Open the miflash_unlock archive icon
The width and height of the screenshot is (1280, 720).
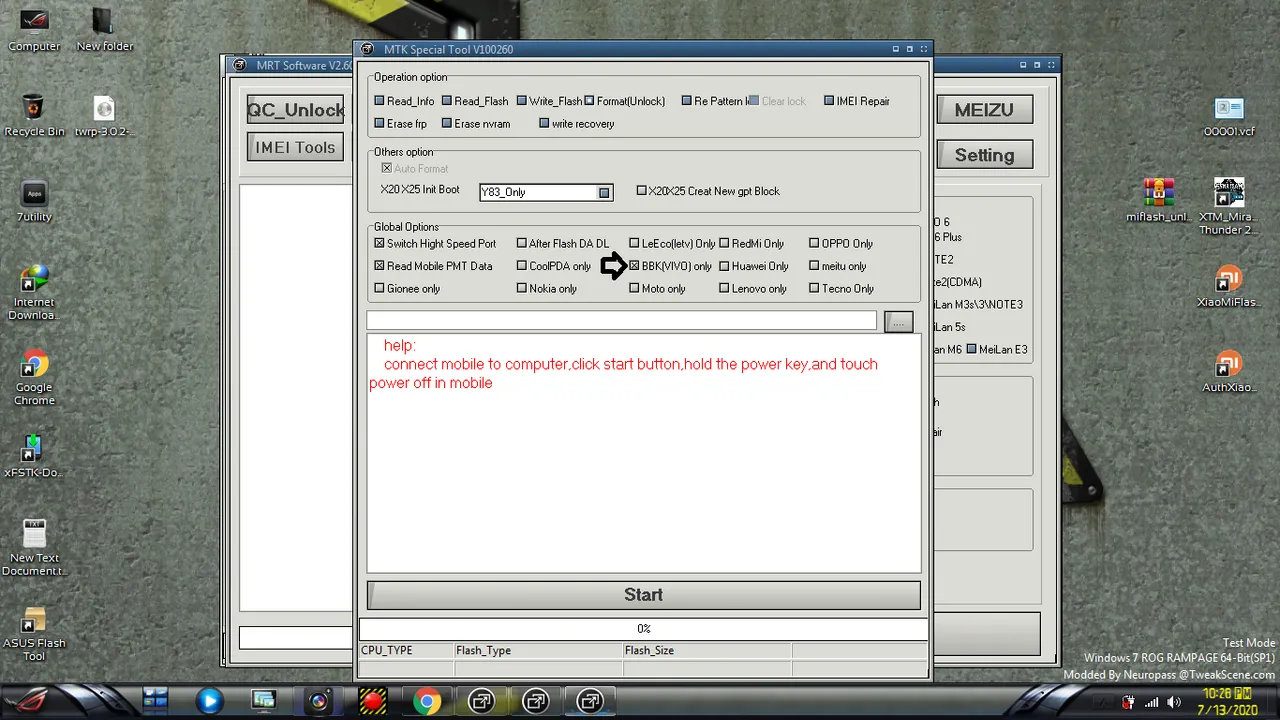1158,200
